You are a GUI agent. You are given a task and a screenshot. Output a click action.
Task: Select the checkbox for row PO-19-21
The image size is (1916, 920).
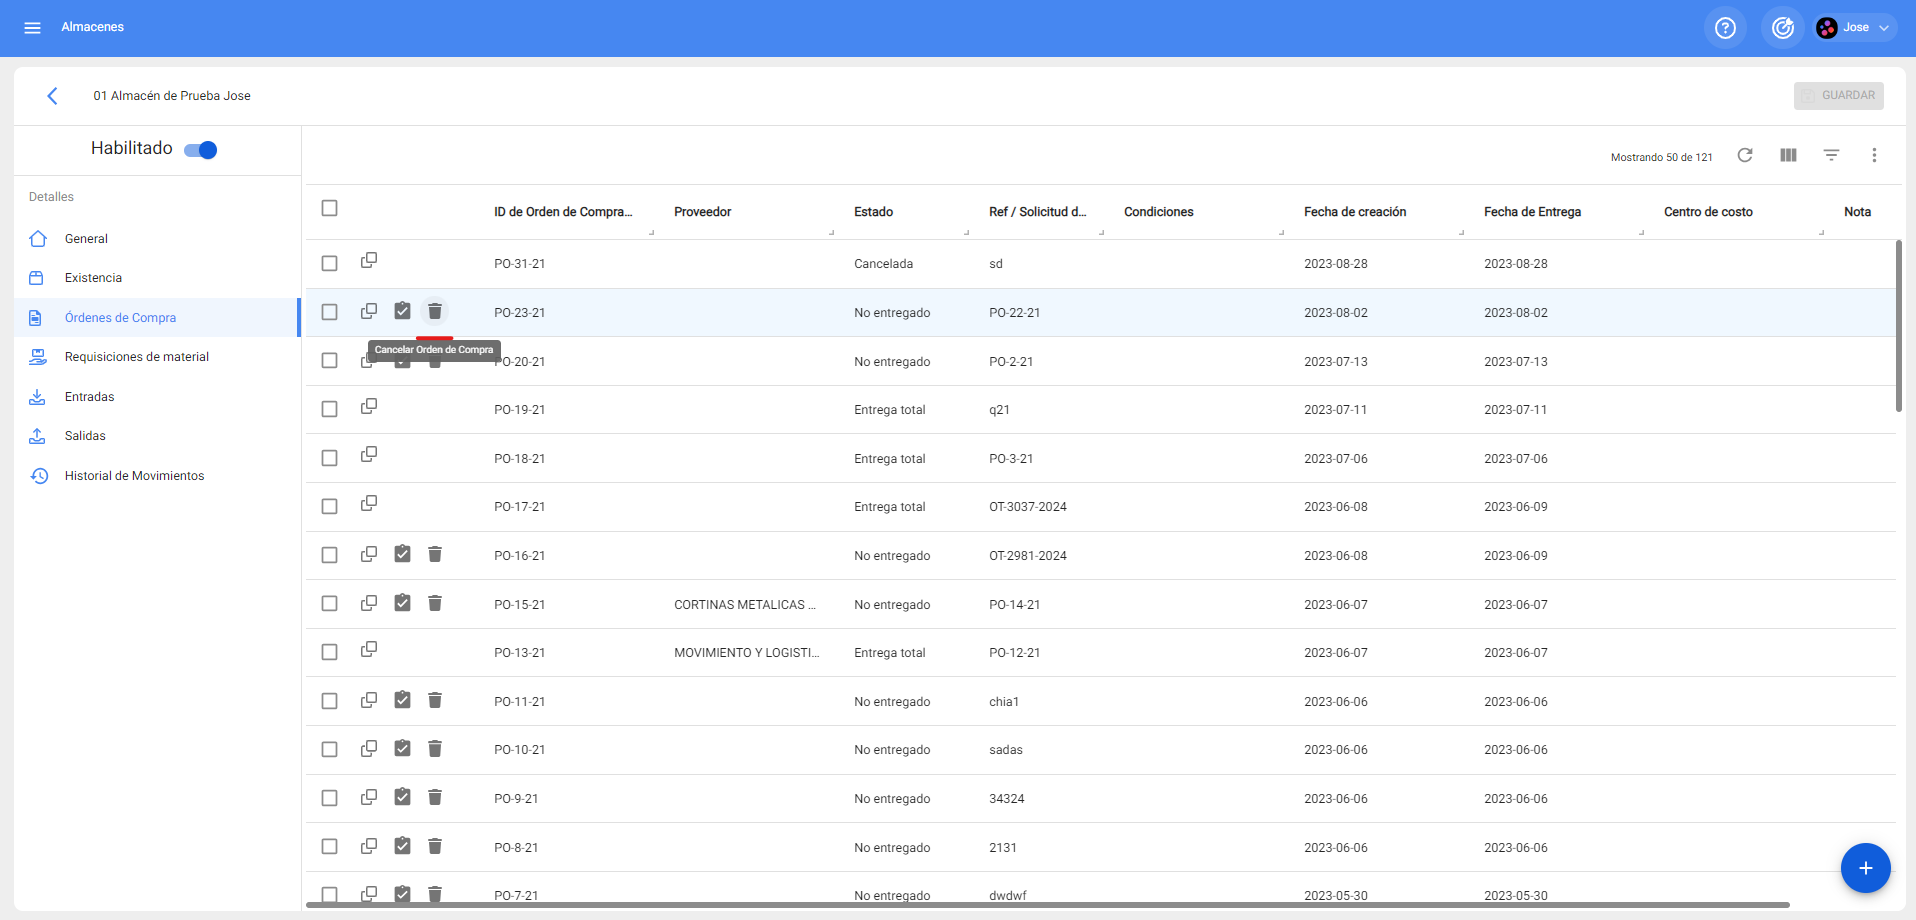[x=330, y=409]
